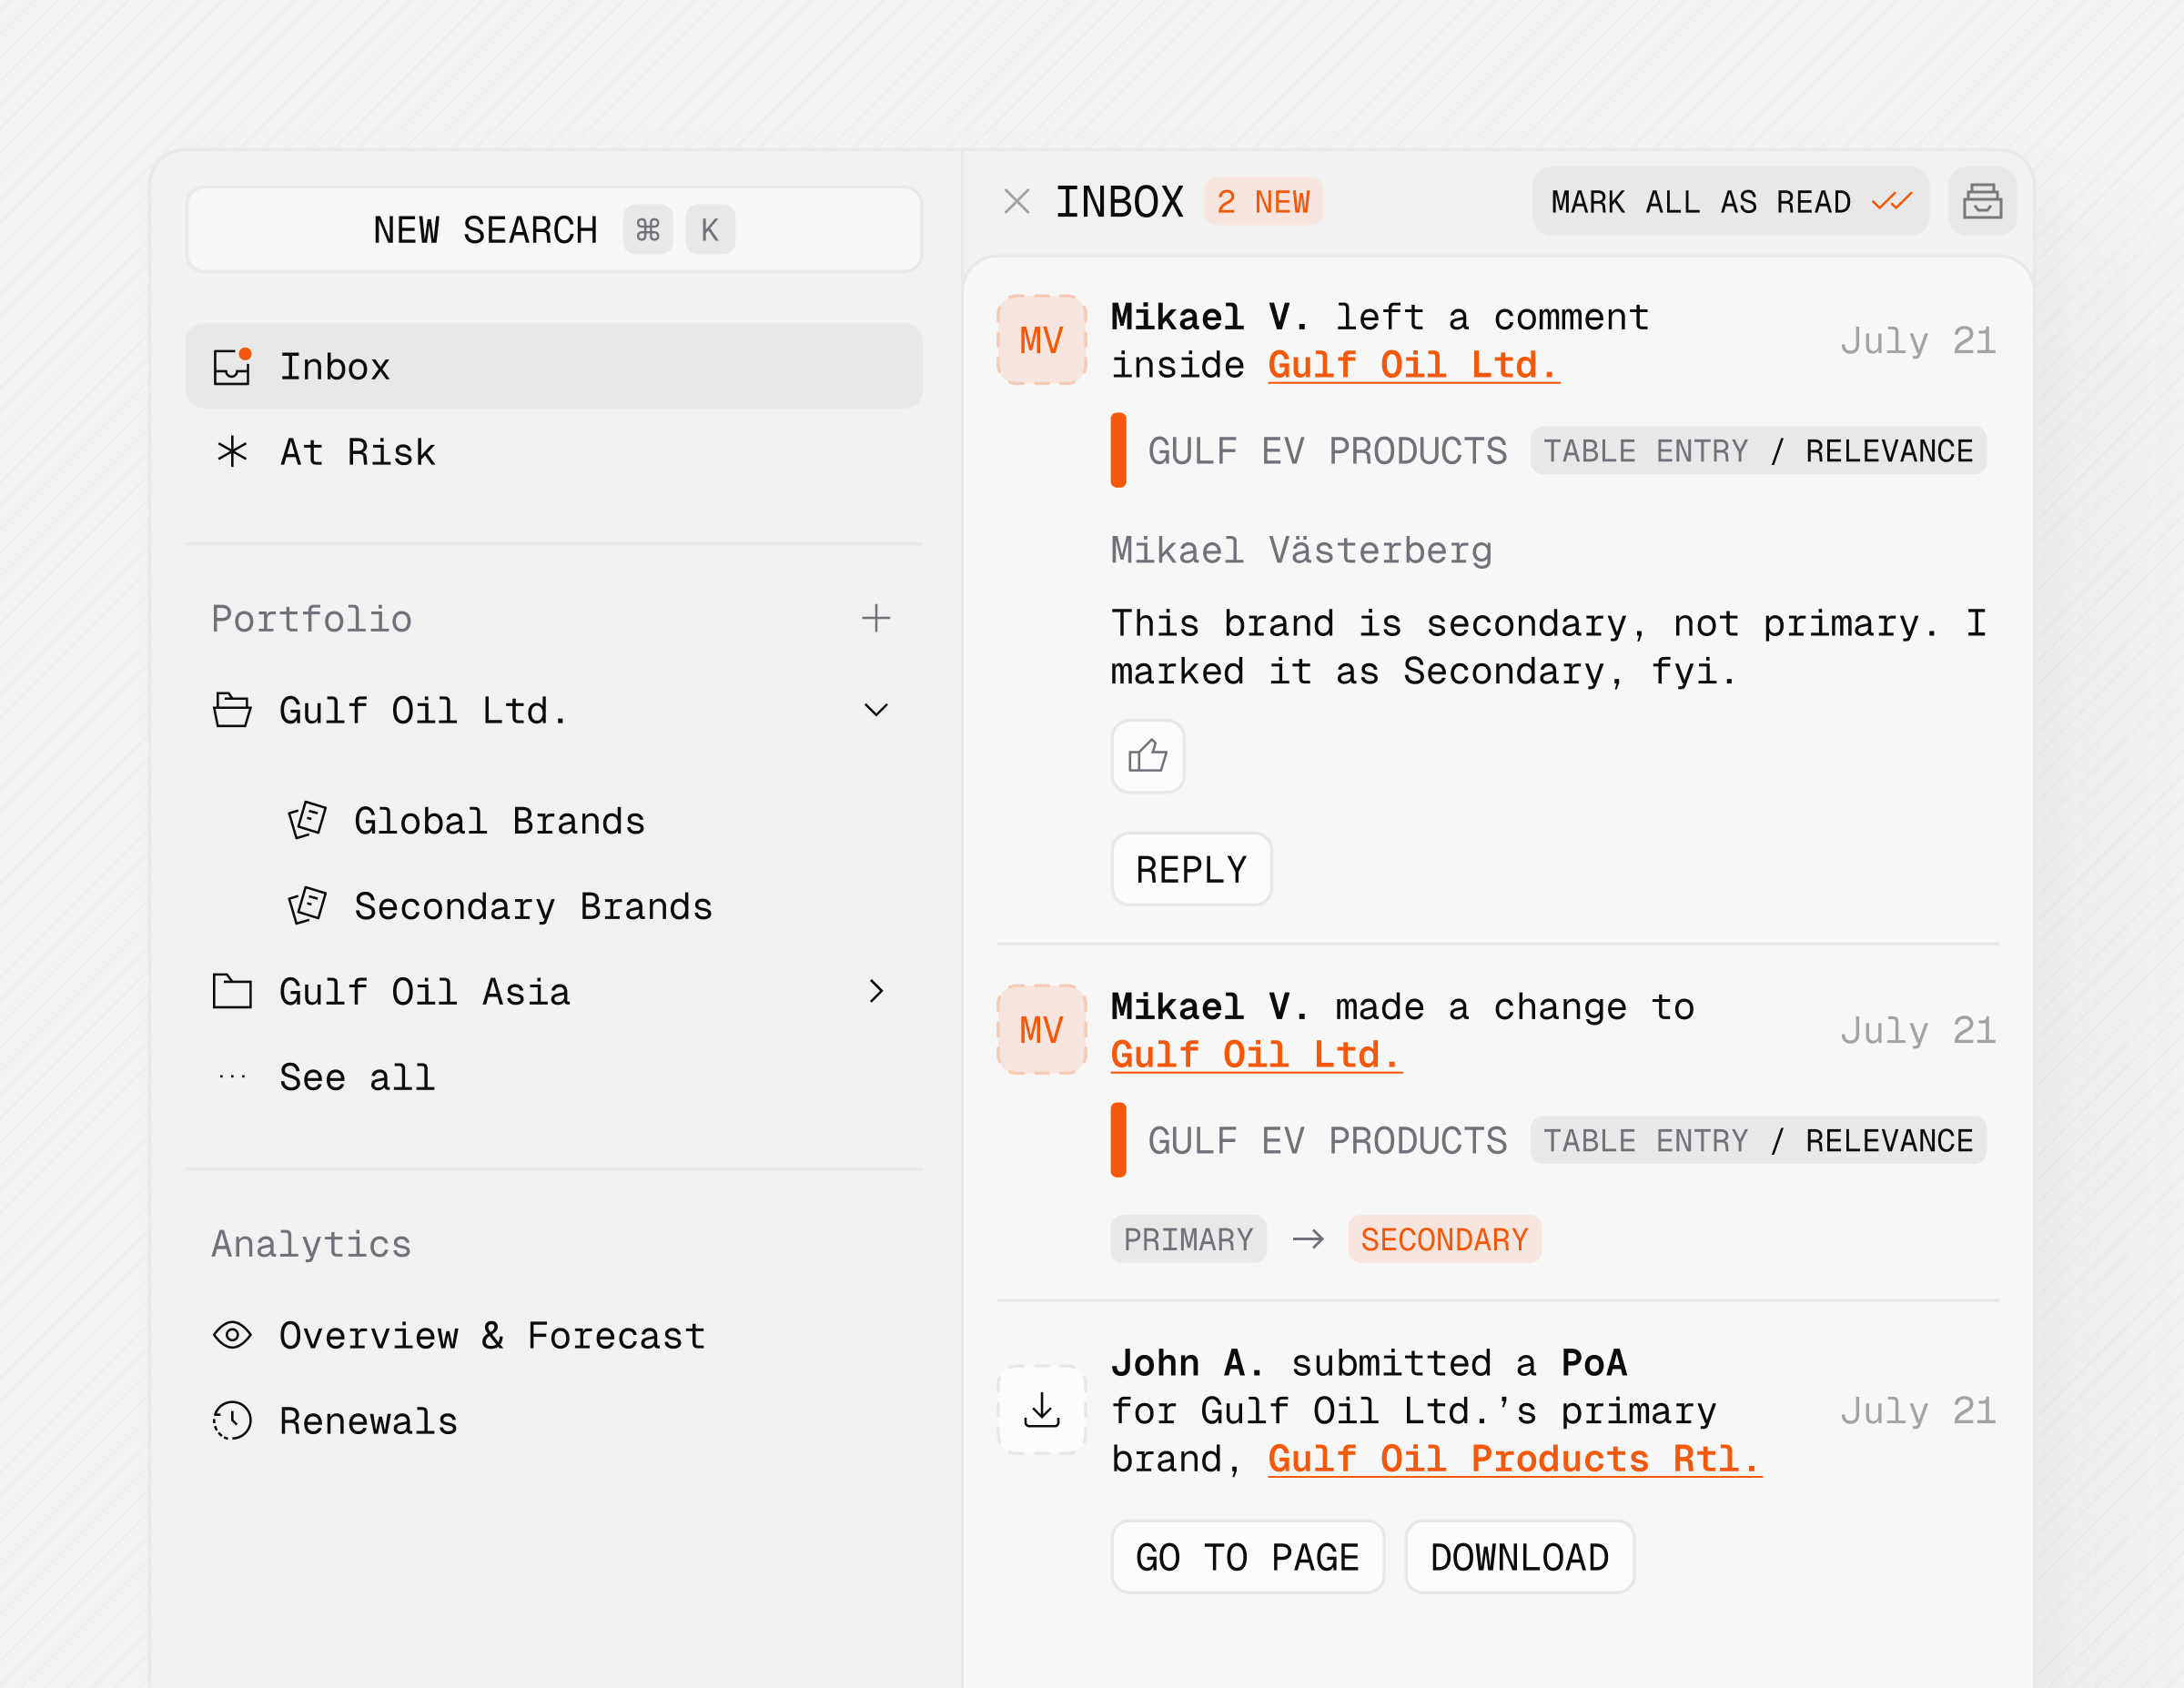Click the asterisk At Risk item
This screenshot has width=2184, height=1688.
[x=356, y=452]
